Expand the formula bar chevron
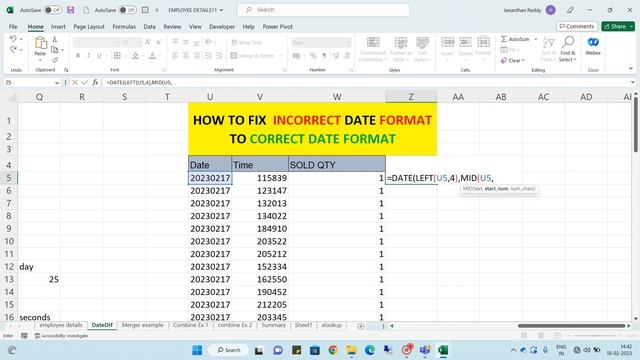This screenshot has width=640, height=360. click(633, 82)
